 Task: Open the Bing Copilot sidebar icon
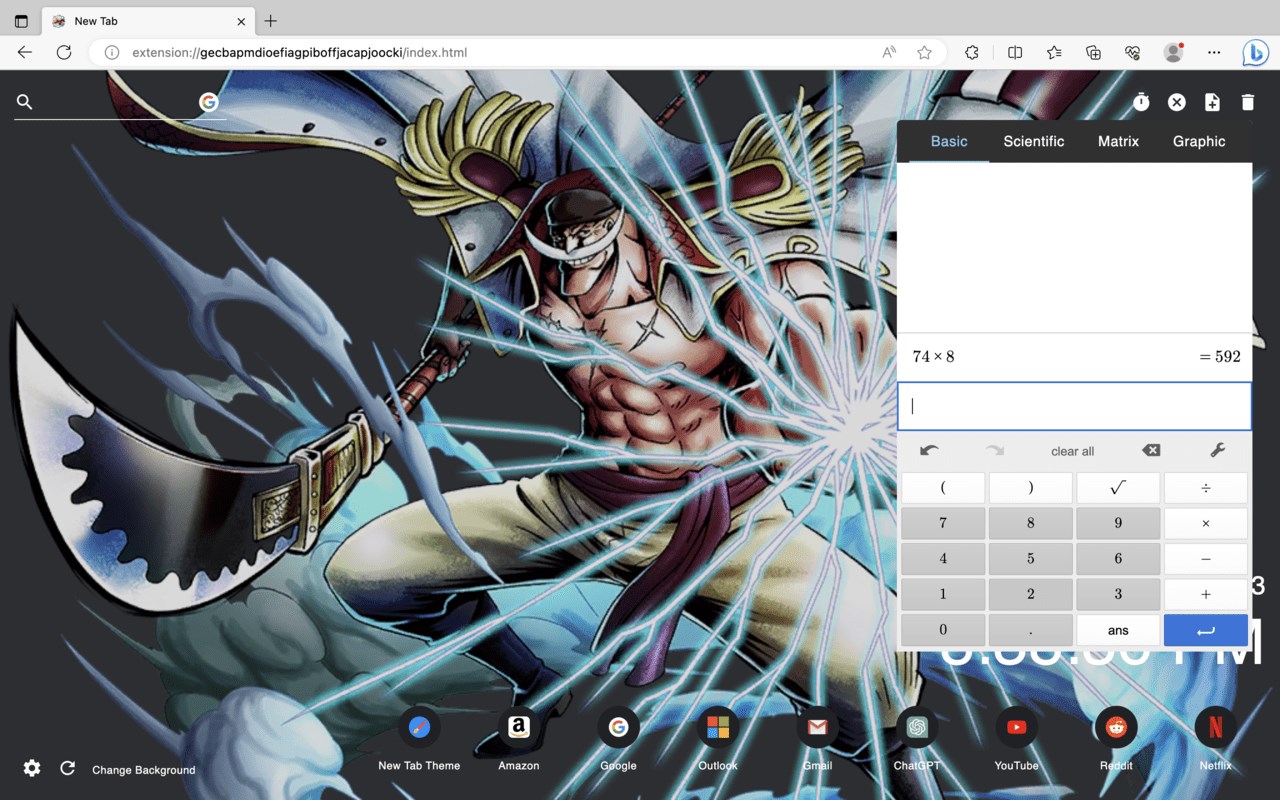[1255, 52]
